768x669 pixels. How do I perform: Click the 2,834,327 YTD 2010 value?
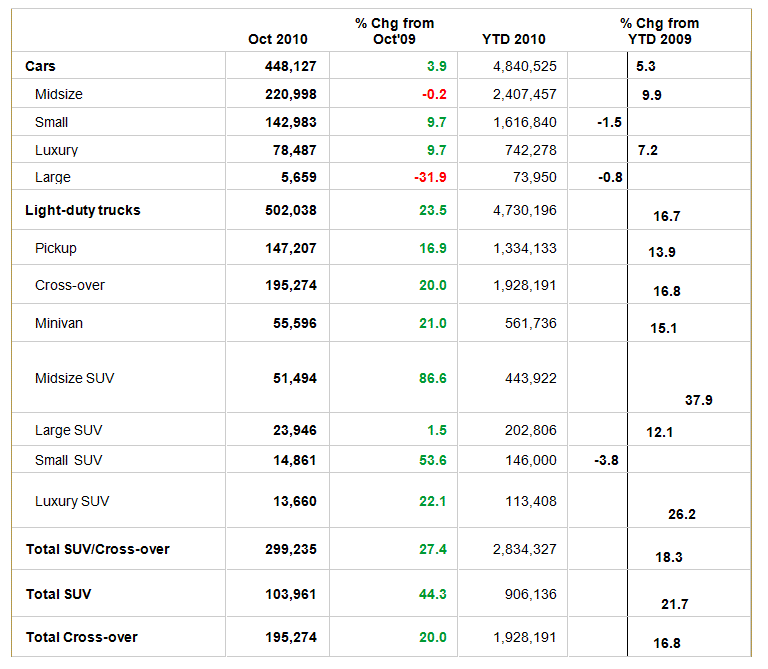(x=524, y=549)
